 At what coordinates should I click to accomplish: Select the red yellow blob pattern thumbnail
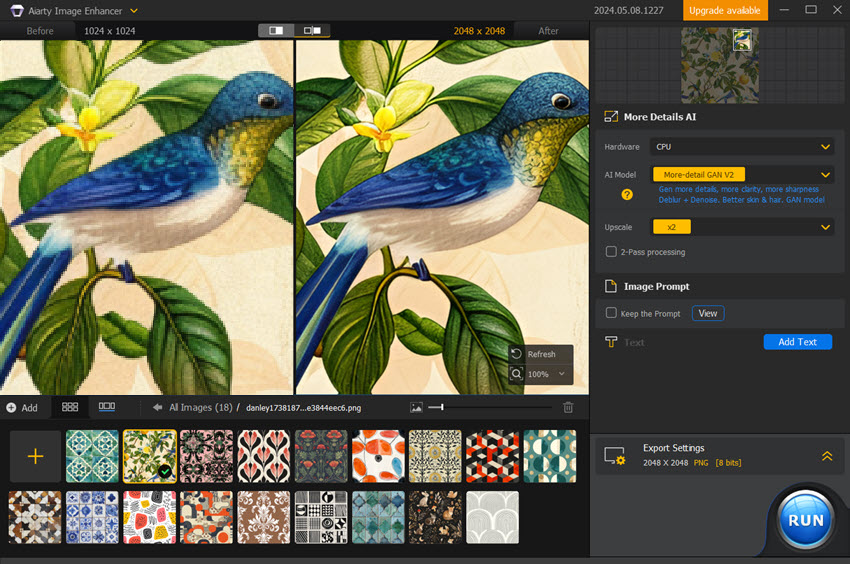click(x=150, y=517)
